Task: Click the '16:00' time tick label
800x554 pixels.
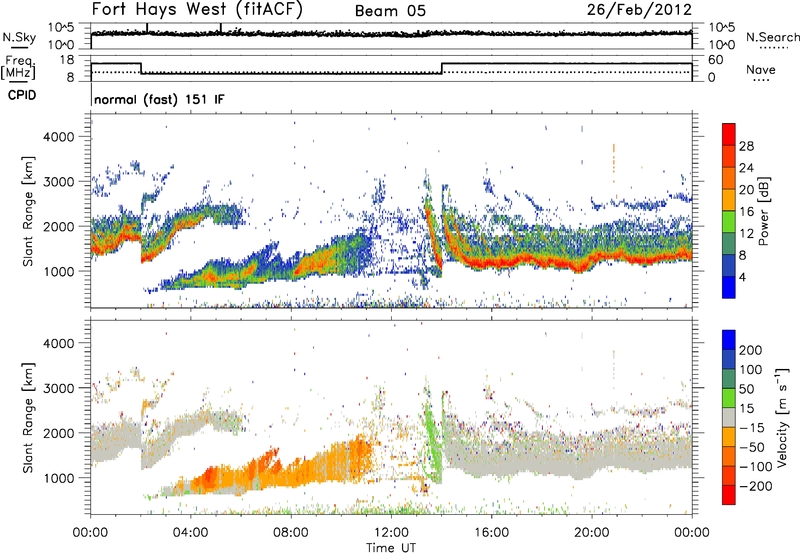Action: (491, 533)
